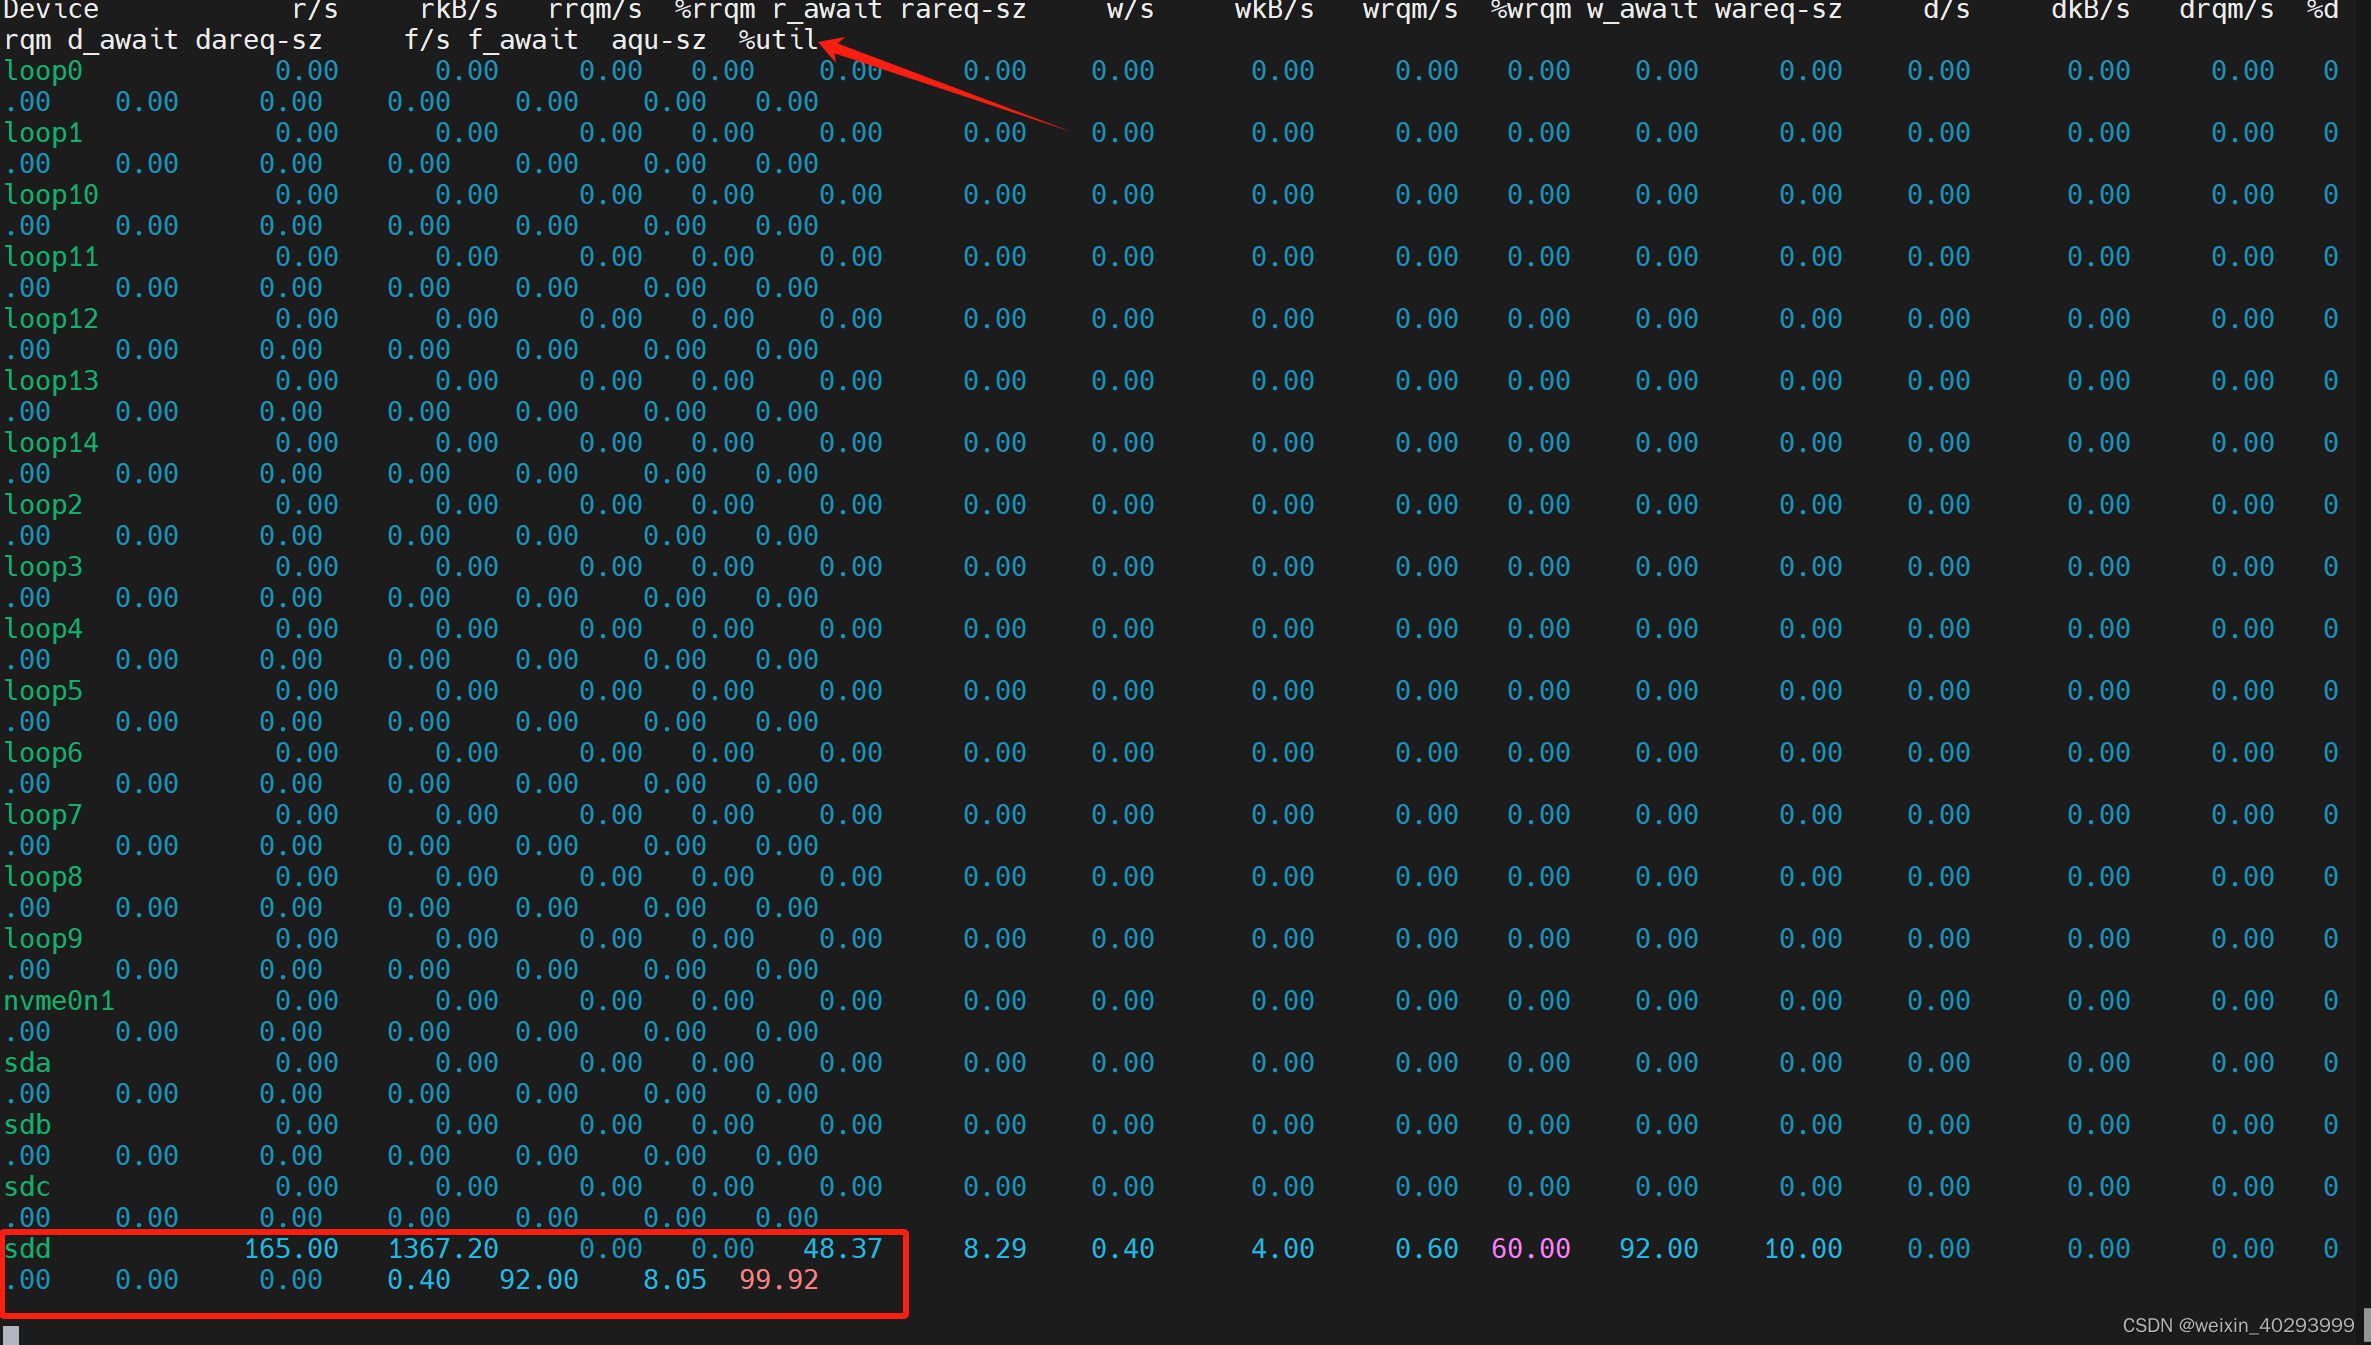
Task: Click the 10.00 wareq-sz value
Action: click(x=1802, y=1248)
